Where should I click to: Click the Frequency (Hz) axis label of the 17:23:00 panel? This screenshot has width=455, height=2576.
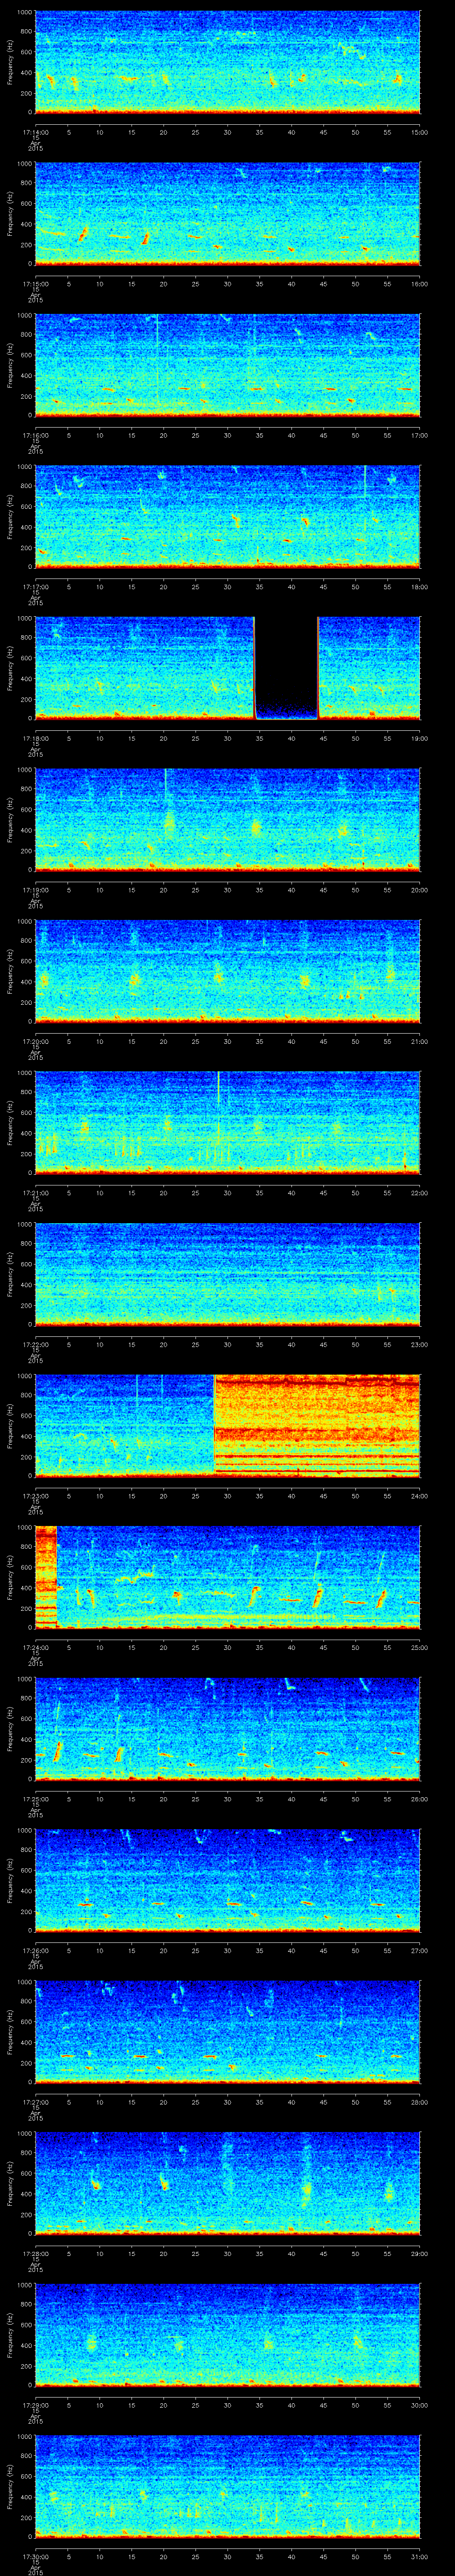10,1426
